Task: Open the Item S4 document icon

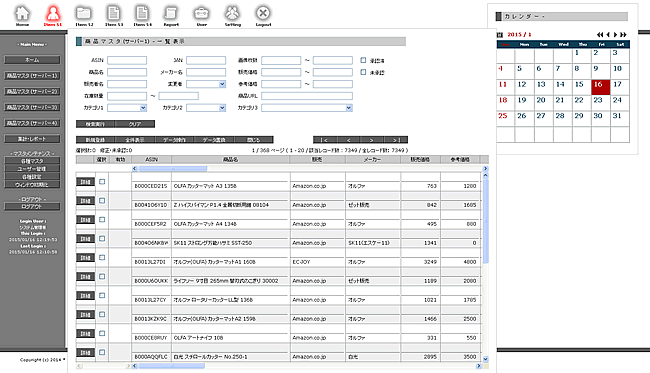Action: tap(142, 14)
